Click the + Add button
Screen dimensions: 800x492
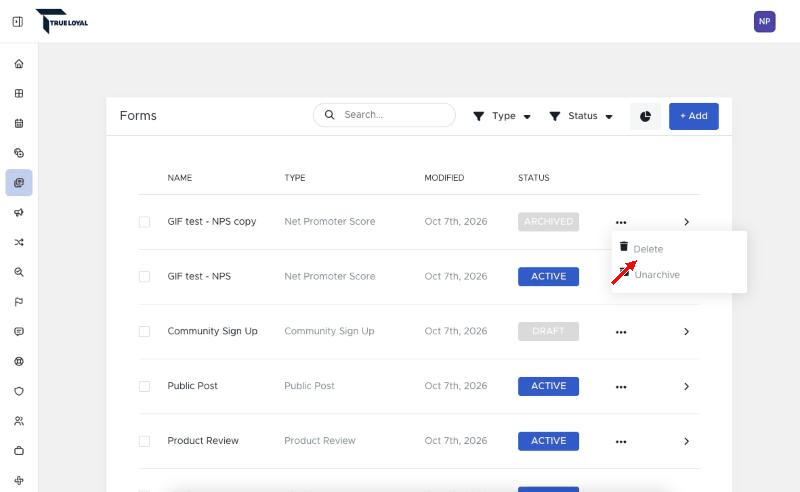(x=694, y=116)
